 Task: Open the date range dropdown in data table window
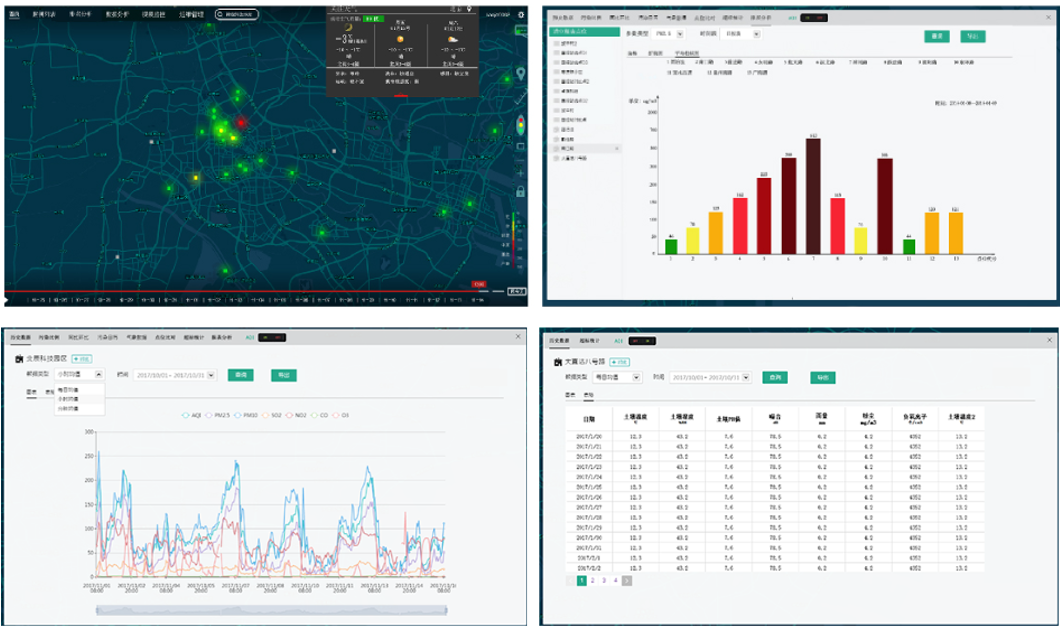710,377
